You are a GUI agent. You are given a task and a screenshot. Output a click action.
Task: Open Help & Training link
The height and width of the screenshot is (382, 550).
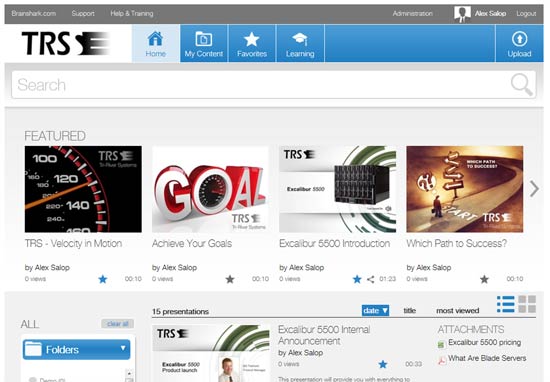(x=132, y=13)
